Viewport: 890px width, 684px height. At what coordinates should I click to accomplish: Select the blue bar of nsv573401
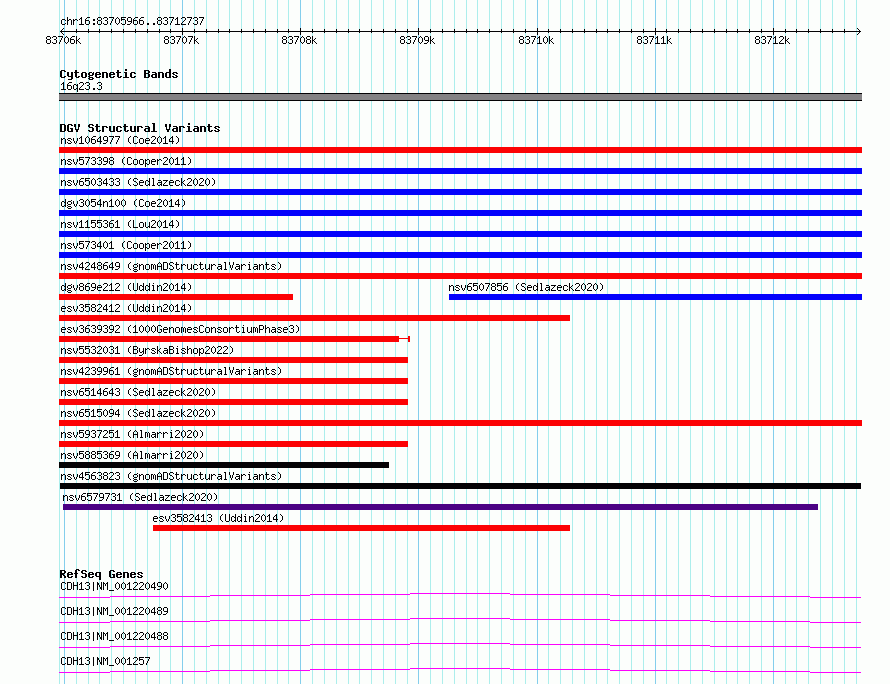(460, 255)
